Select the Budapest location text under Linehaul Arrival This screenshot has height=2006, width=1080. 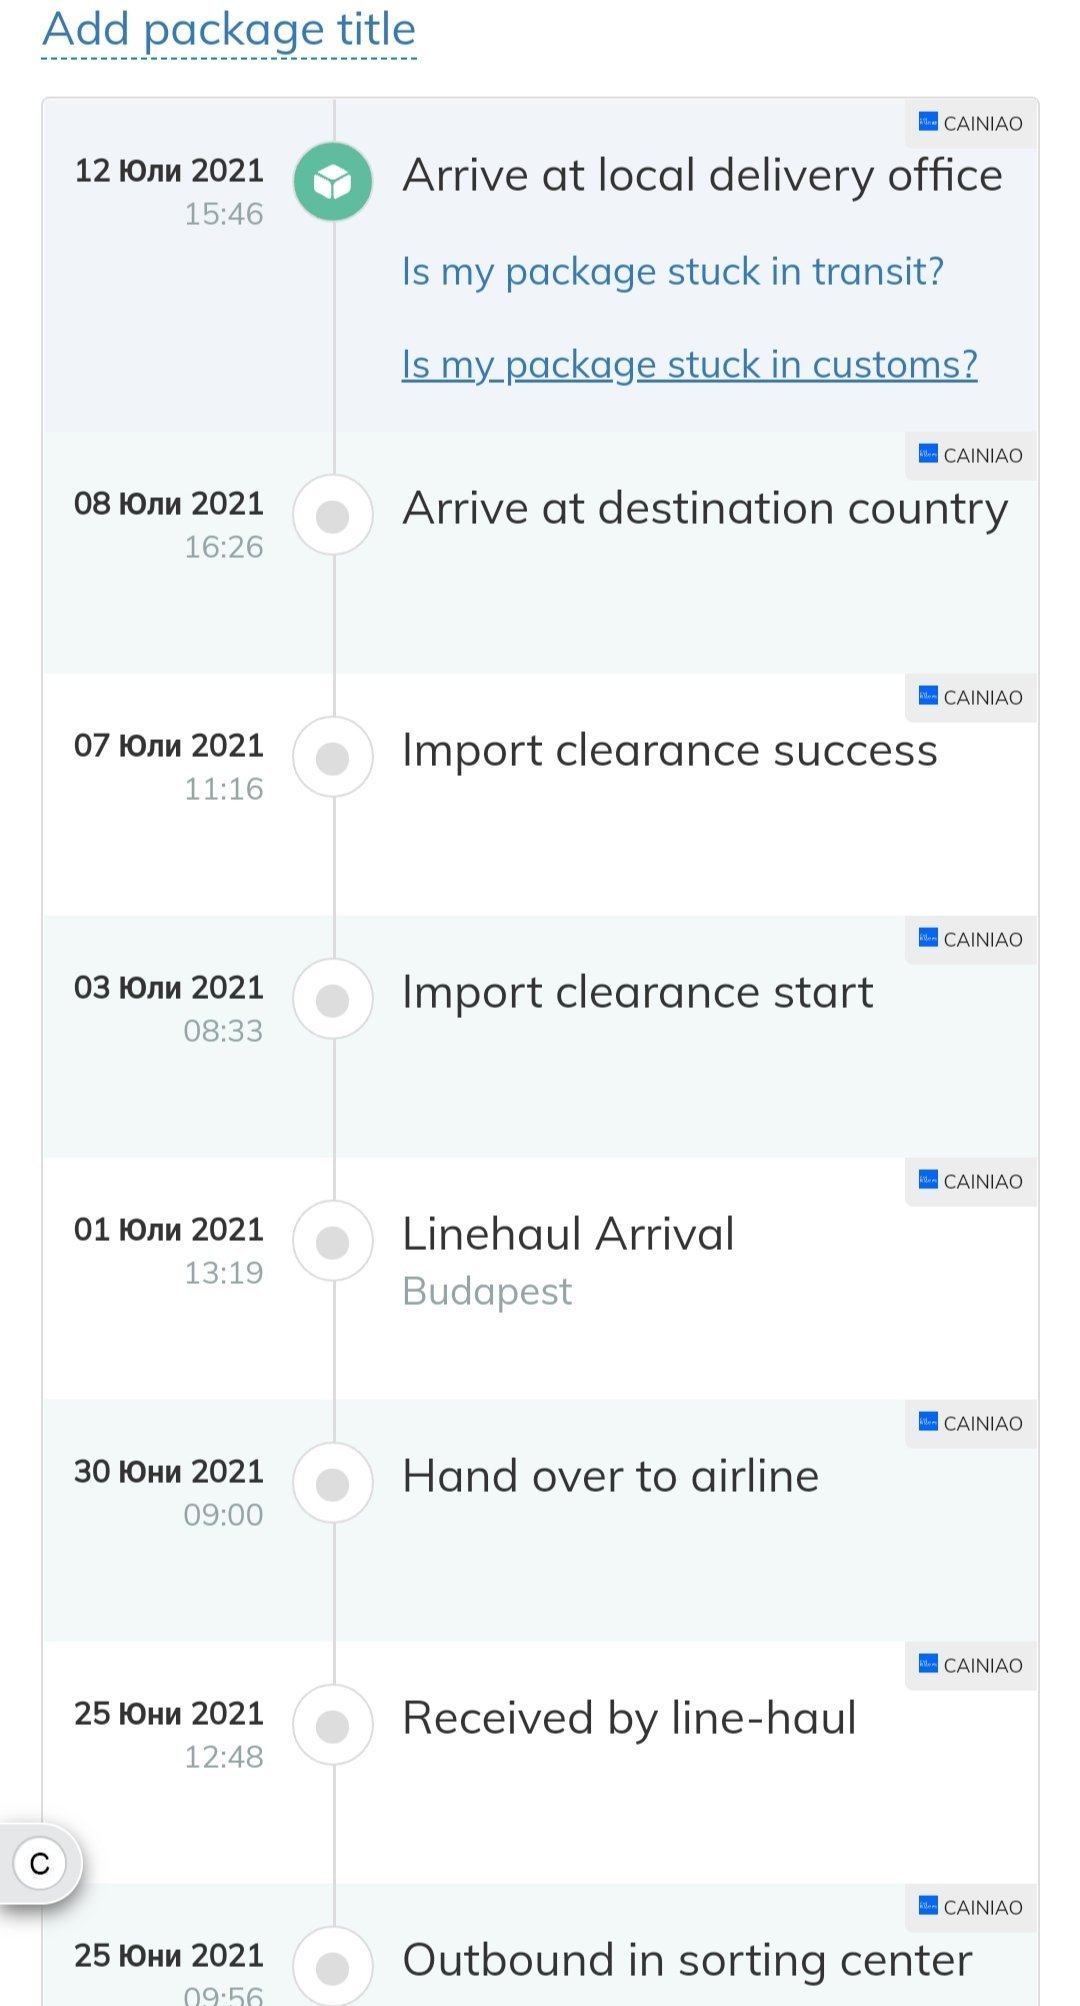487,1292
